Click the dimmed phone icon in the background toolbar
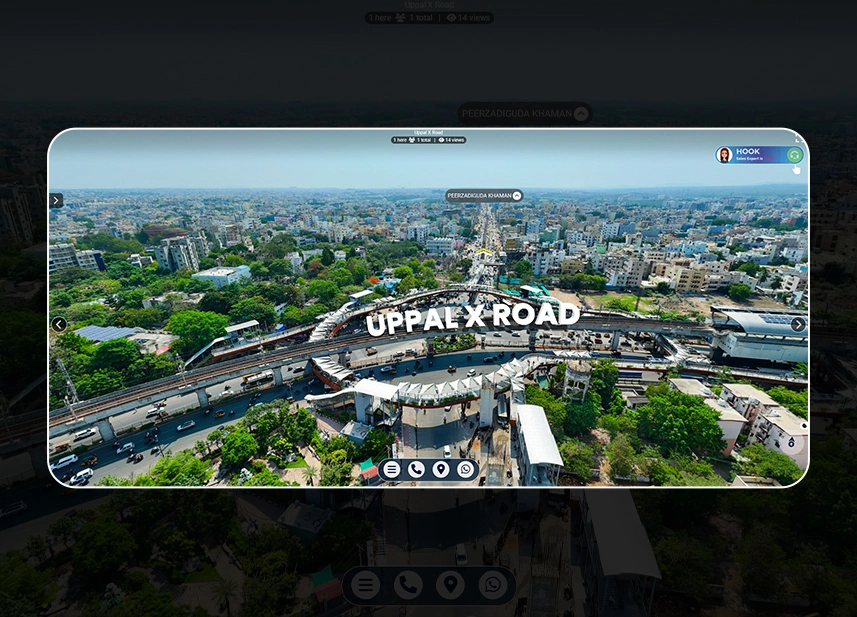This screenshot has width=857, height=617. [x=408, y=585]
